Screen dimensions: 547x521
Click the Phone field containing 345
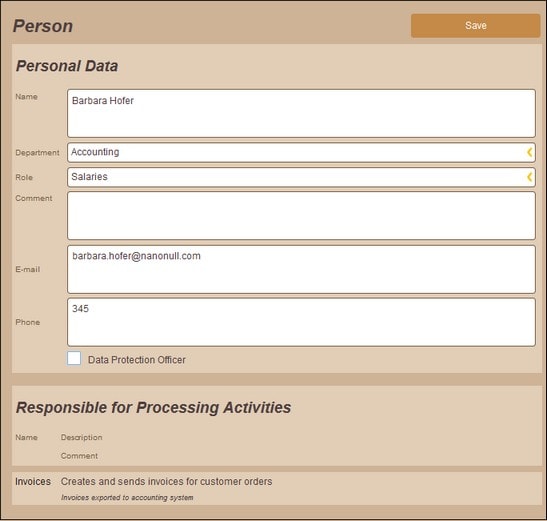click(x=301, y=322)
